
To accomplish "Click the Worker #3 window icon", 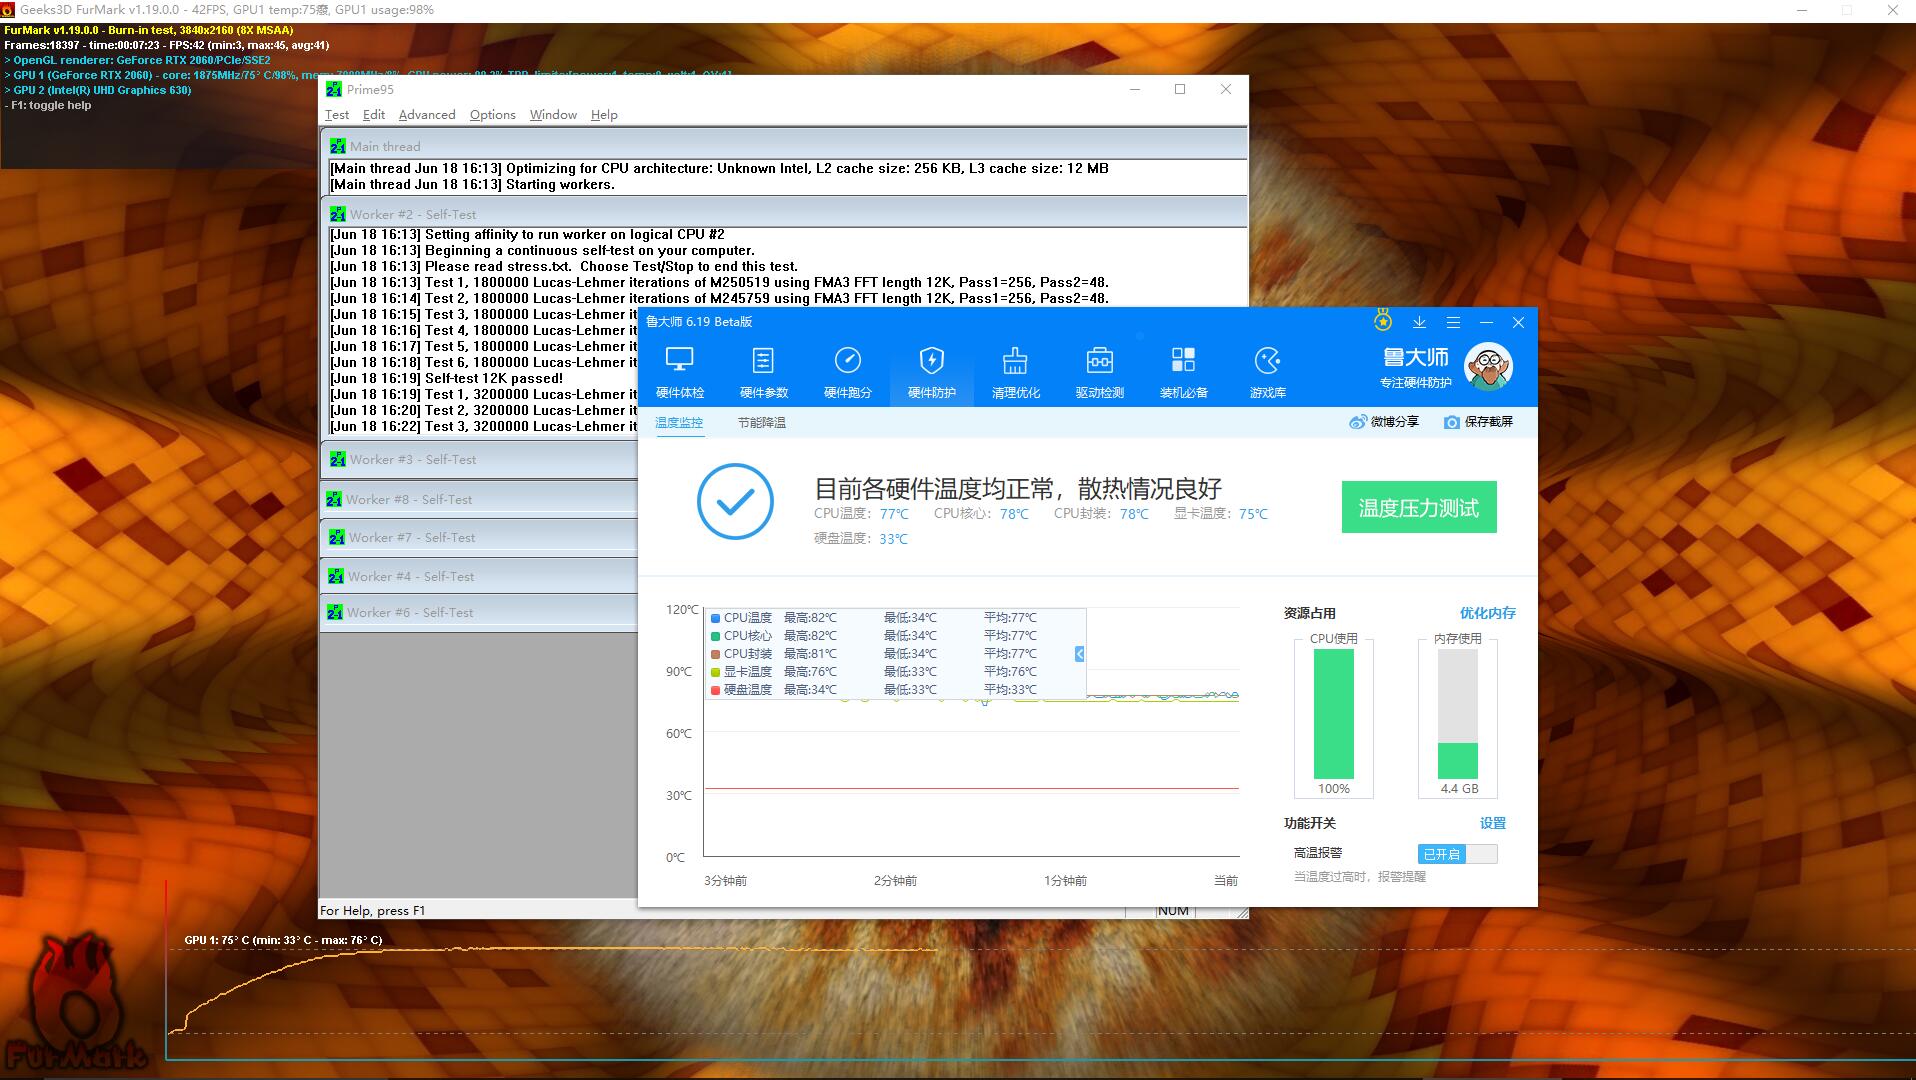I will [338, 459].
